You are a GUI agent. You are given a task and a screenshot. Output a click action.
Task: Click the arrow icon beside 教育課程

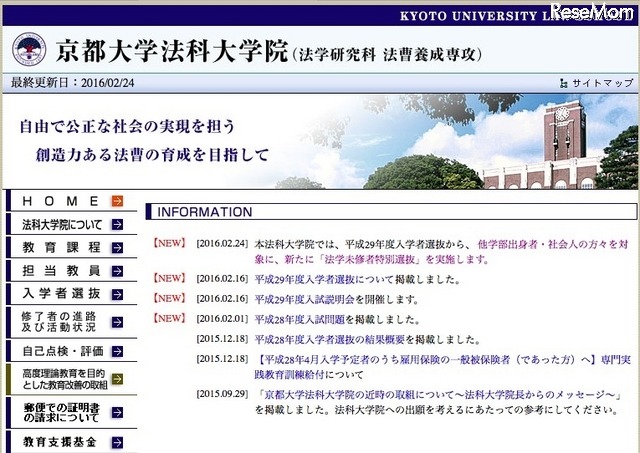[117, 248]
